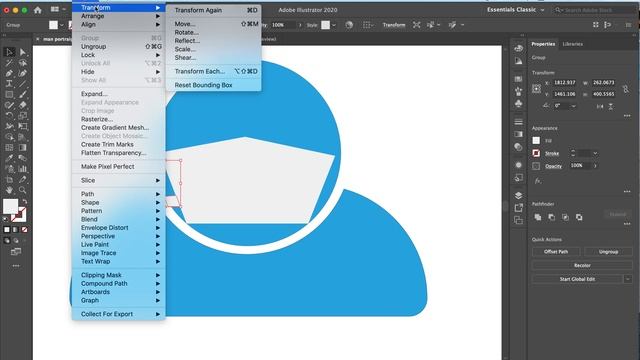Open the Essentials Classic workspace dropdown
The width and height of the screenshot is (640, 360).
point(516,10)
